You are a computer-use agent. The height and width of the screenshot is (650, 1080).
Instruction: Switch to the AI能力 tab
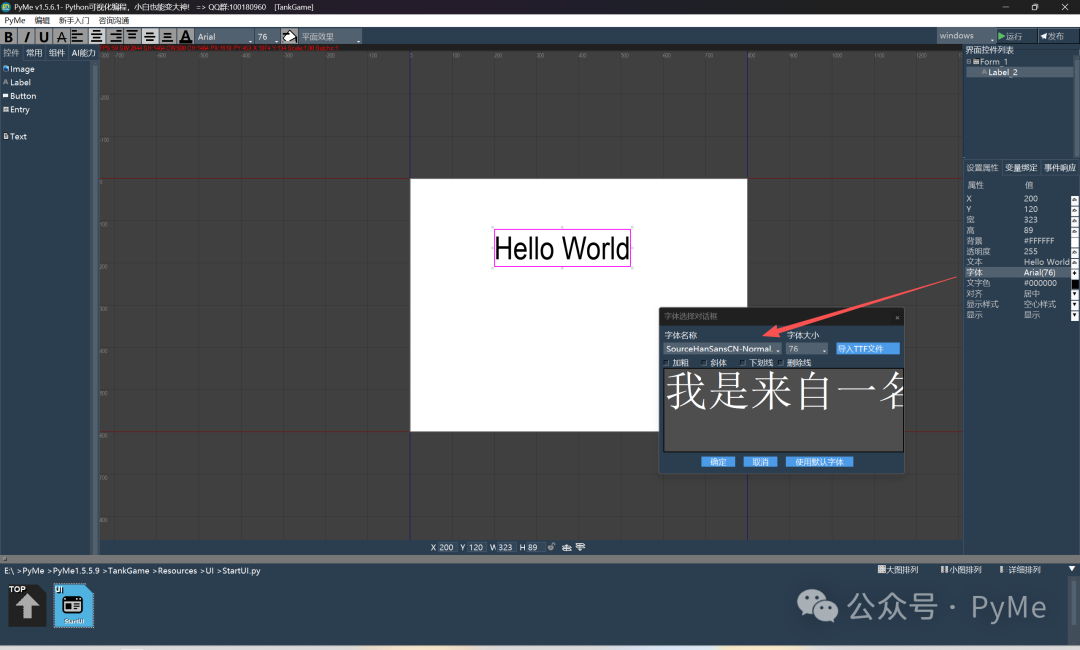tap(83, 53)
